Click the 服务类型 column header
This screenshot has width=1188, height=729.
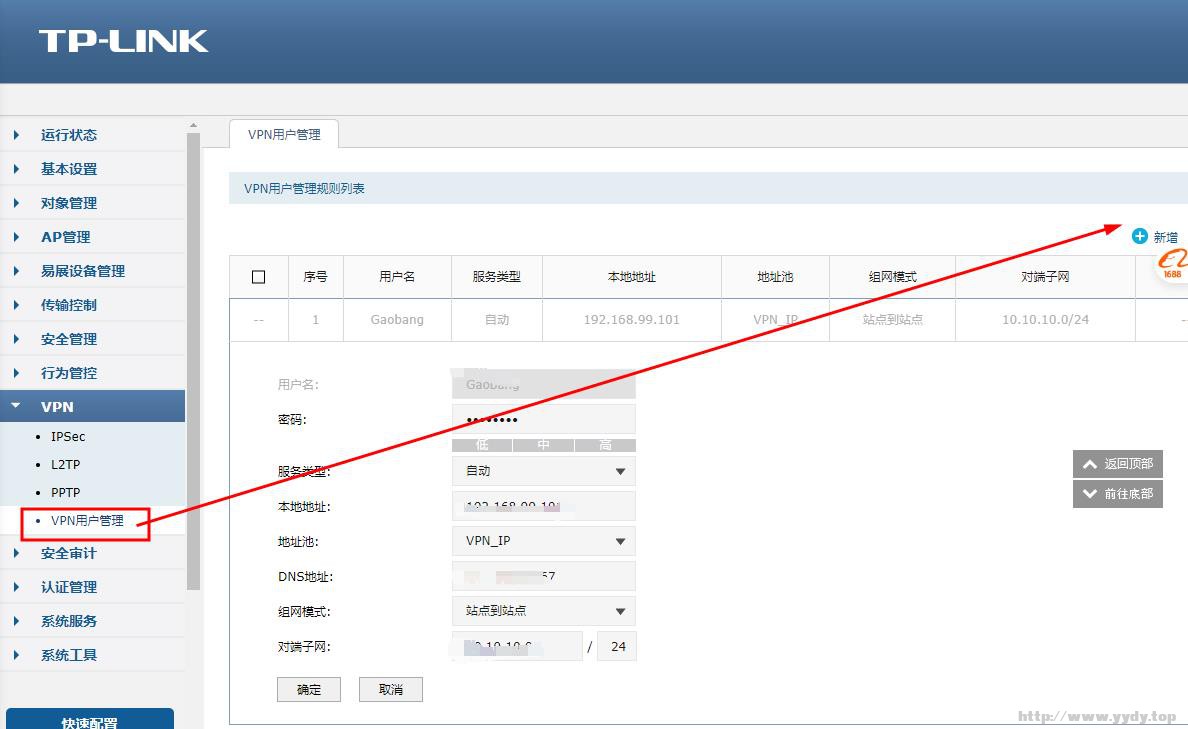click(x=496, y=277)
